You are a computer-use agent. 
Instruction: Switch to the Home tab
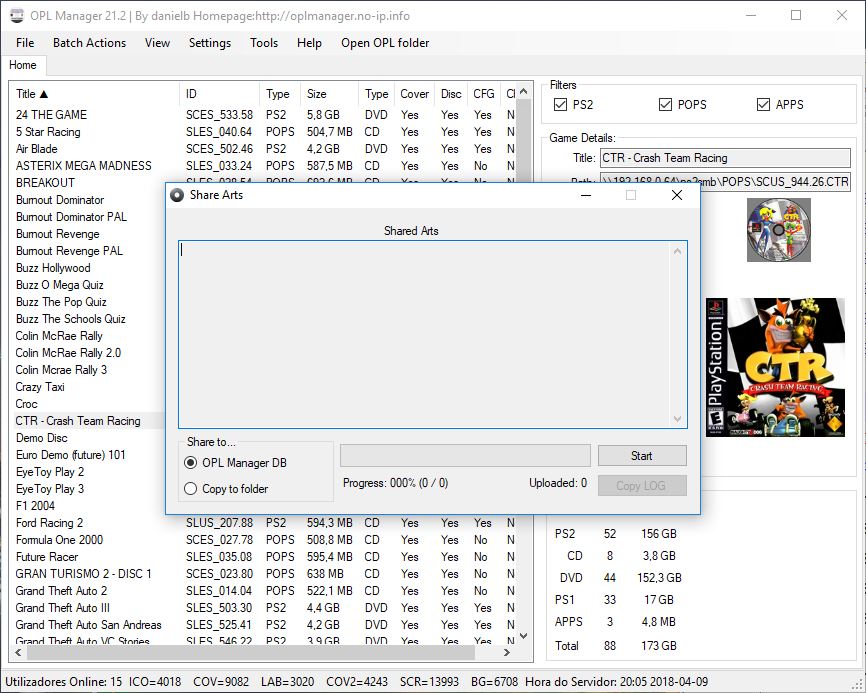pos(23,65)
